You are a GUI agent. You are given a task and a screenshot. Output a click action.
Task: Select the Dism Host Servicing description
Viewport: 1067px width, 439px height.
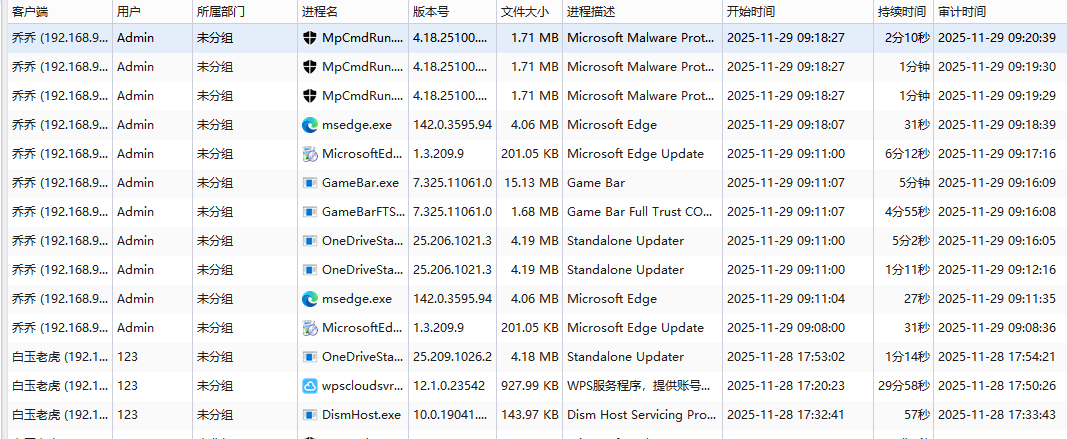coord(642,414)
